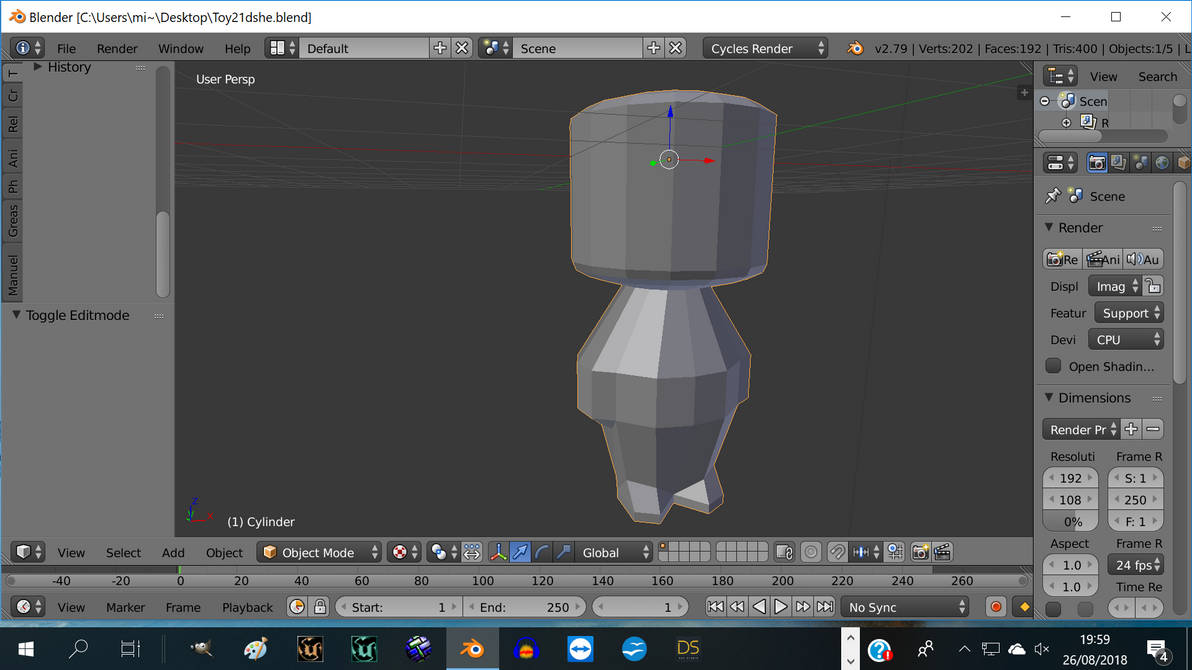Viewport: 1192px width, 670px height.
Task: Open the Help menu
Action: [x=237, y=48]
